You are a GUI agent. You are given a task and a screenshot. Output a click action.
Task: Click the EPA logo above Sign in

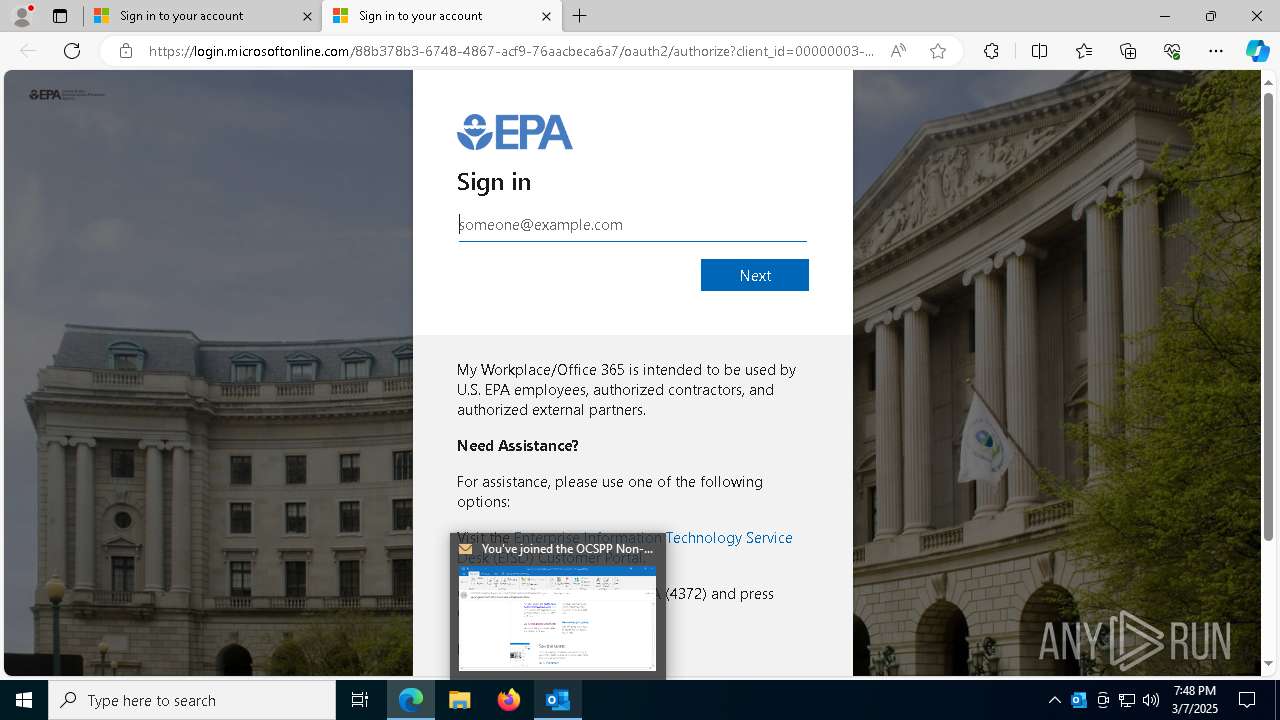(x=515, y=132)
